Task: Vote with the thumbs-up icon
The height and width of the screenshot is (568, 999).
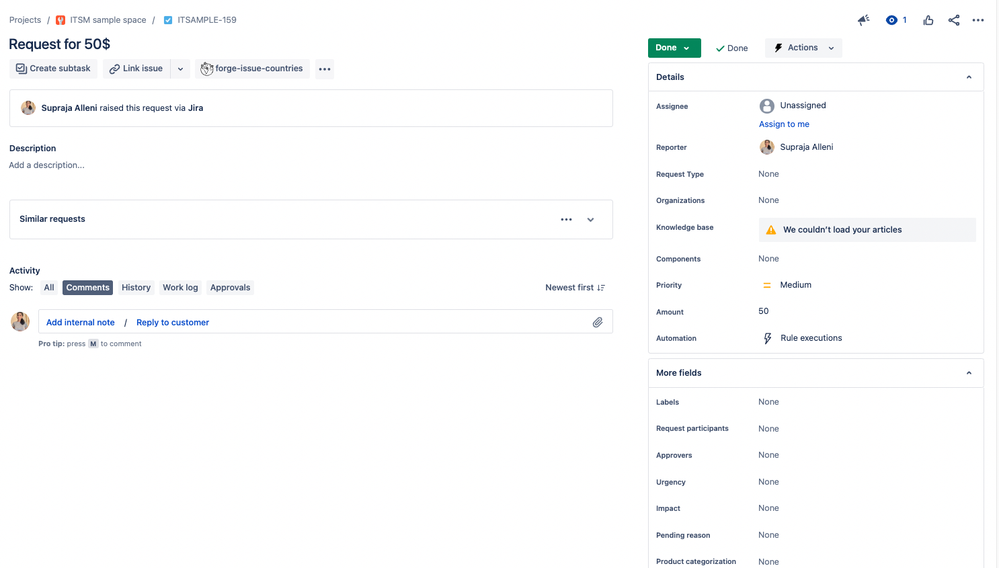Action: [x=928, y=20]
